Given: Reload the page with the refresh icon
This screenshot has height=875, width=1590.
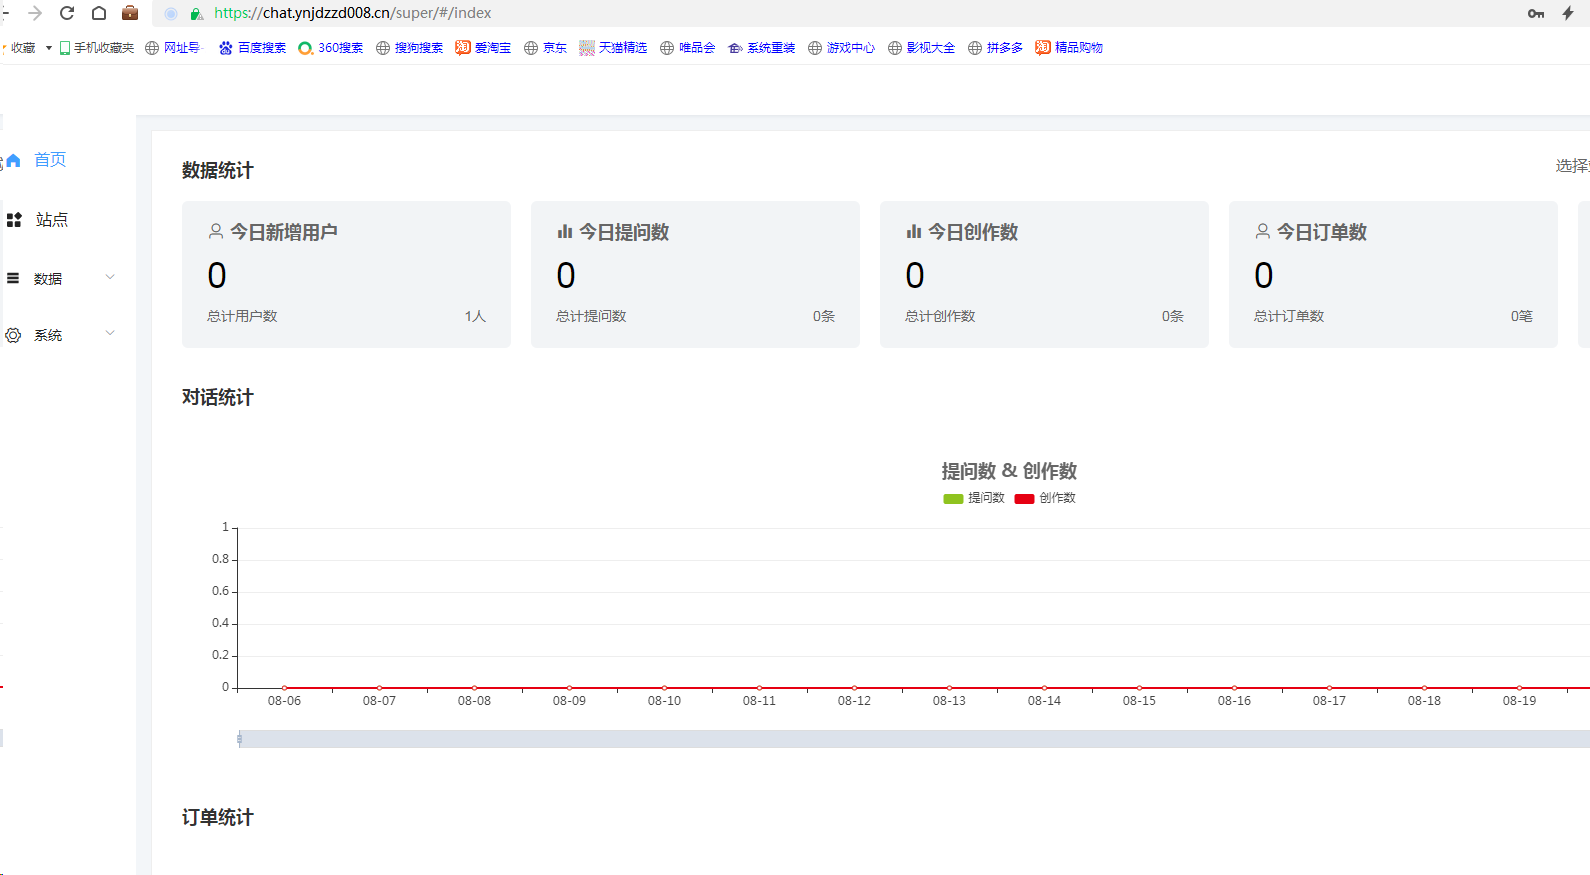Looking at the screenshot, I should pyautogui.click(x=67, y=13).
